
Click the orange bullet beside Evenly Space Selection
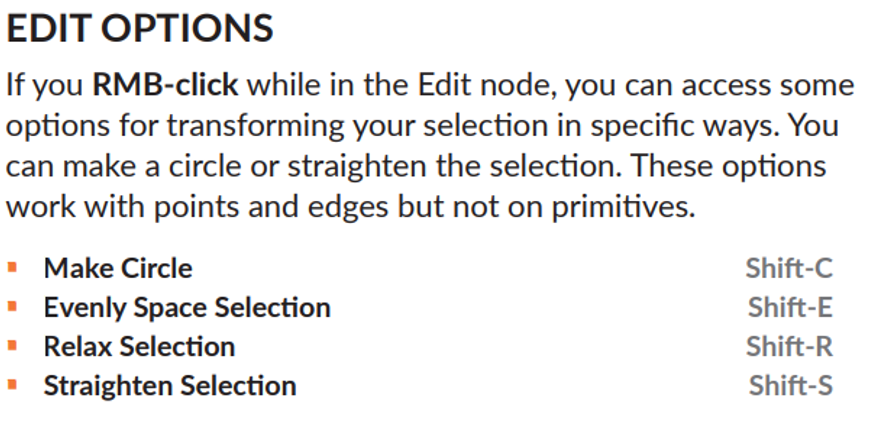pyautogui.click(x=13, y=307)
